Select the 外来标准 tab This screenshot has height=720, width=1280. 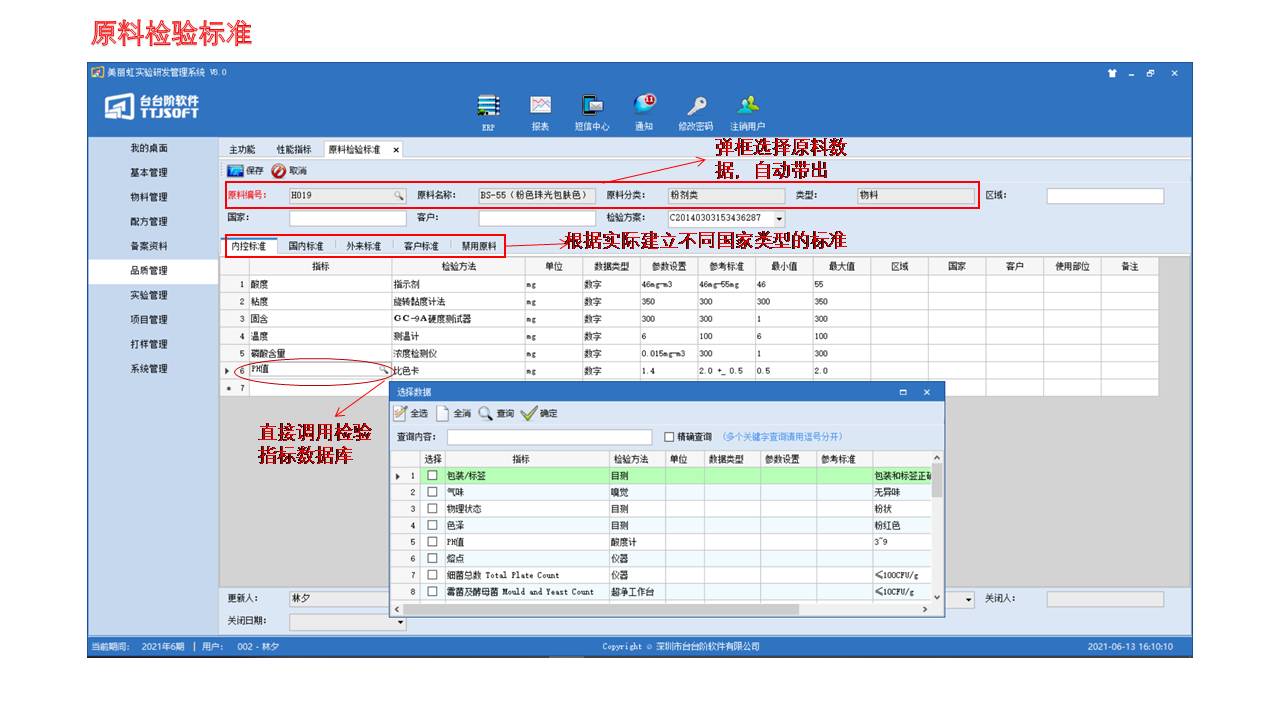point(364,246)
